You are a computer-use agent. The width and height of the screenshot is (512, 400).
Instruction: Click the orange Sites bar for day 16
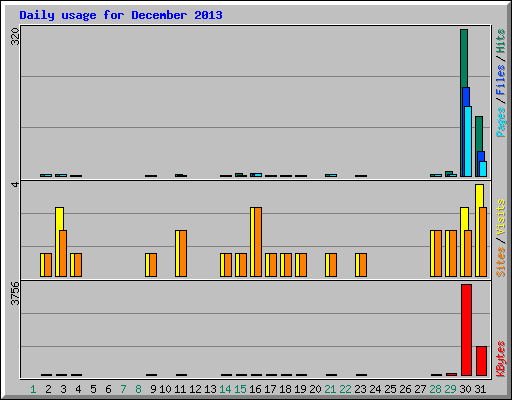258,242
